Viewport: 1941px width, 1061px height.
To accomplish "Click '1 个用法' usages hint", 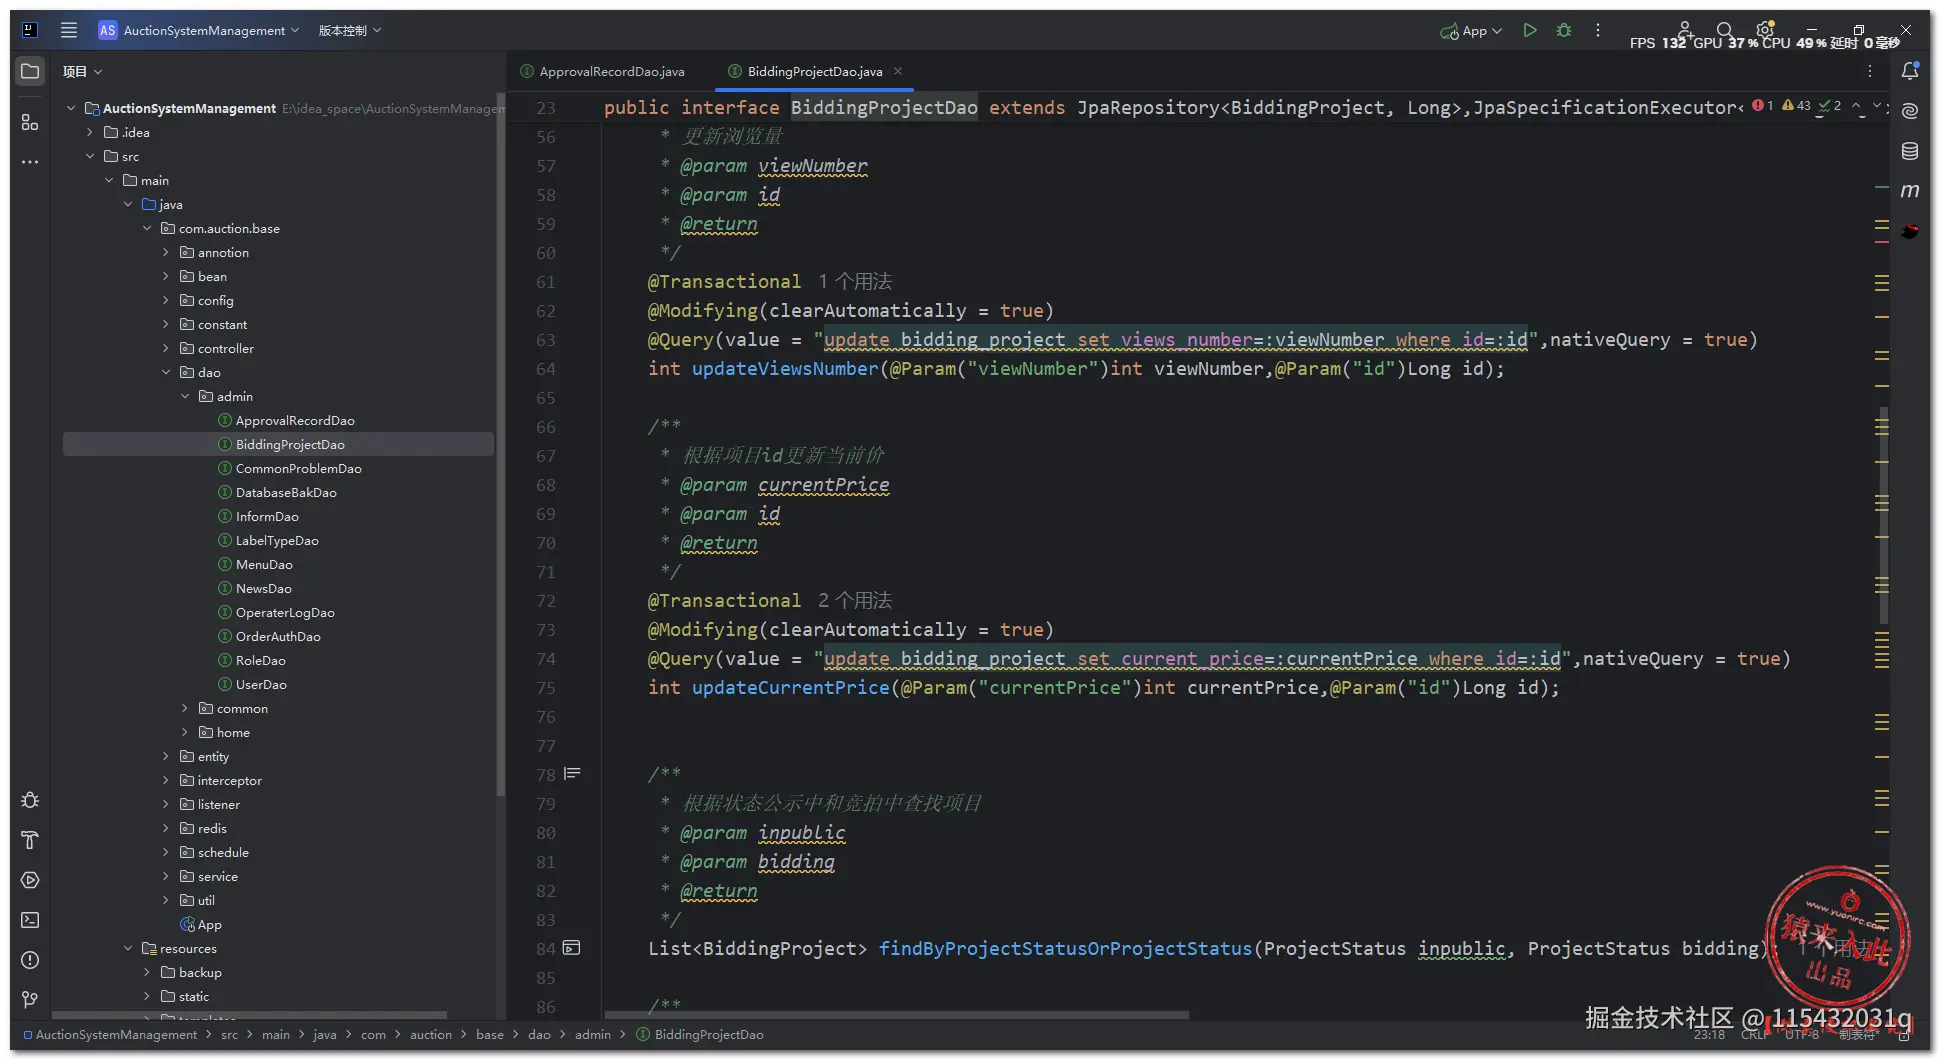I will 855,282.
